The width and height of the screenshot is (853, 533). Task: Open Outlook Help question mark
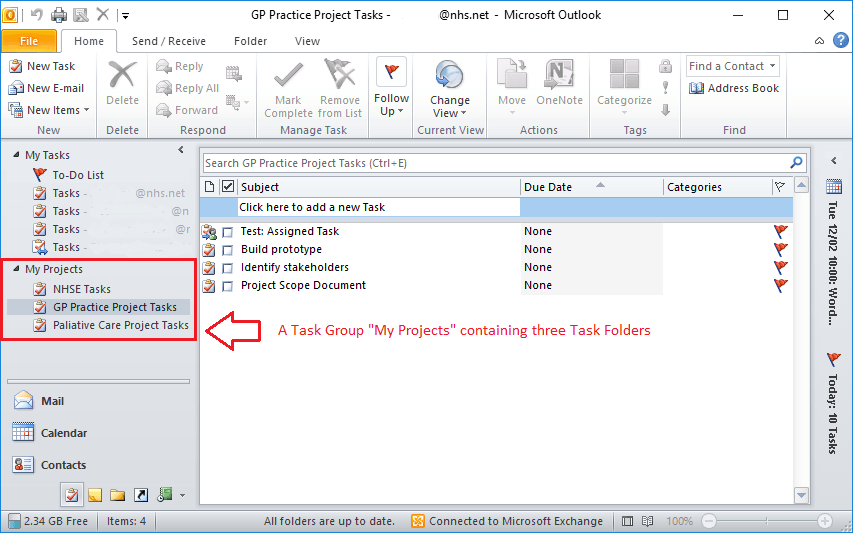[x=840, y=41]
